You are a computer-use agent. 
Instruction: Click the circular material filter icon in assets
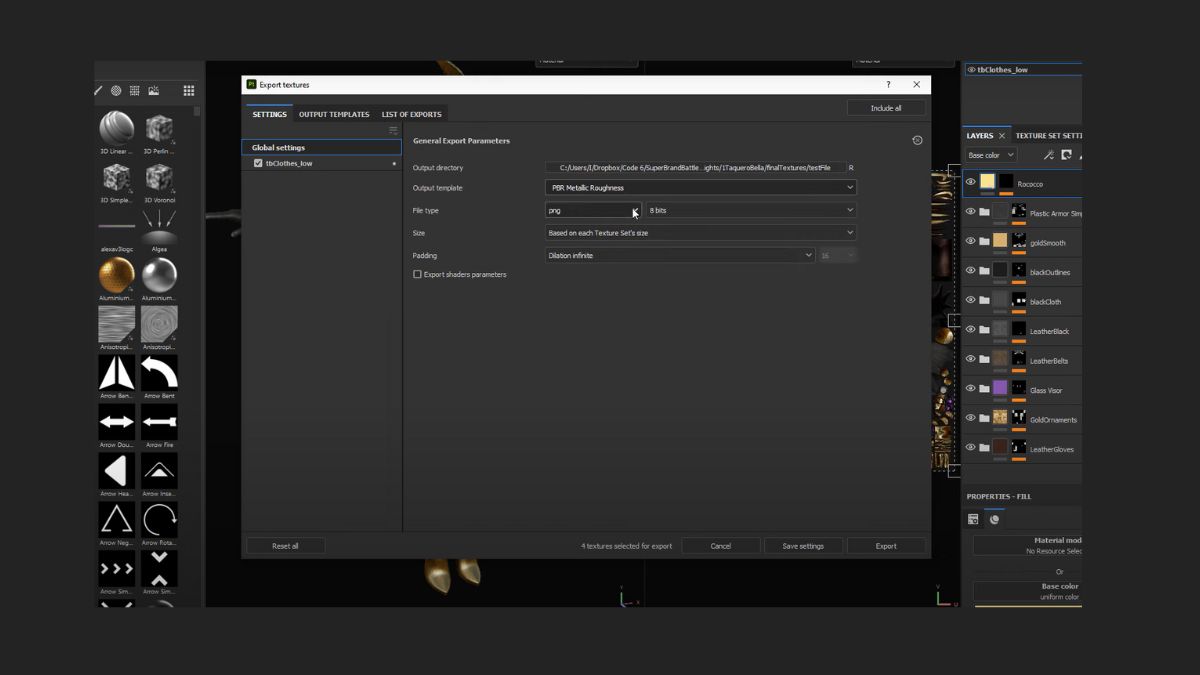116,91
